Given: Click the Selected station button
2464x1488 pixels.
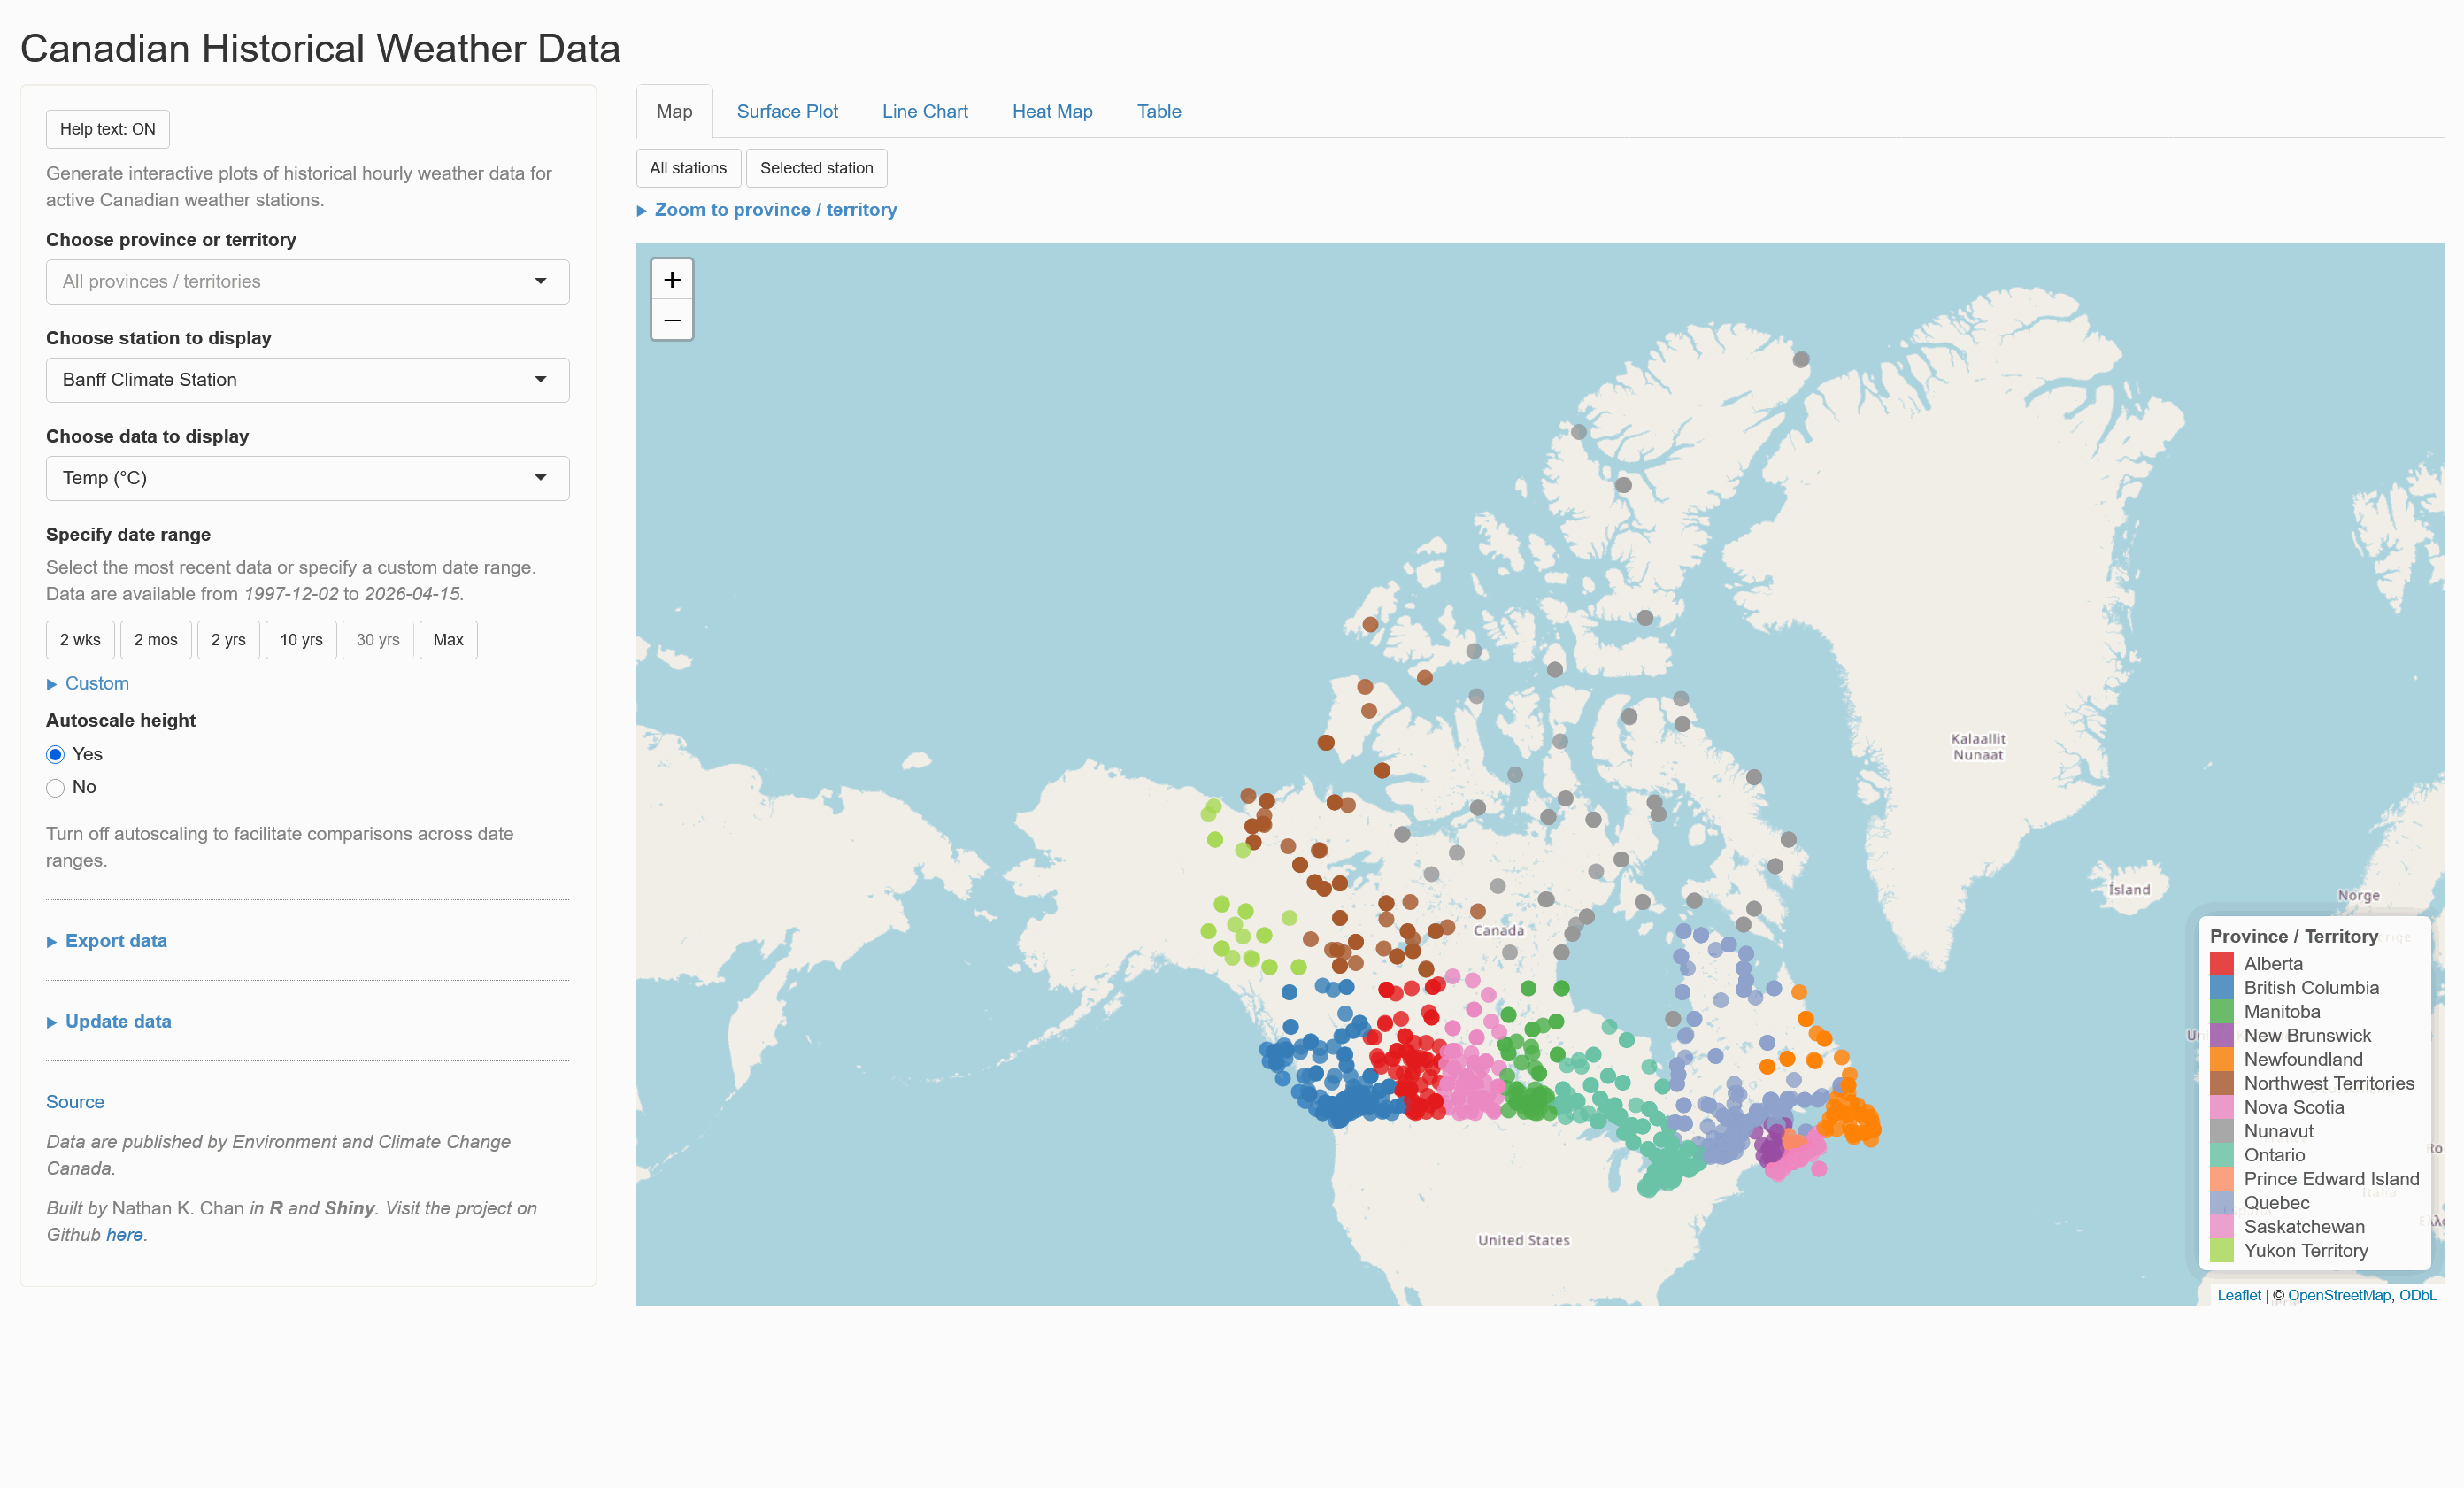Looking at the screenshot, I should coord(816,168).
